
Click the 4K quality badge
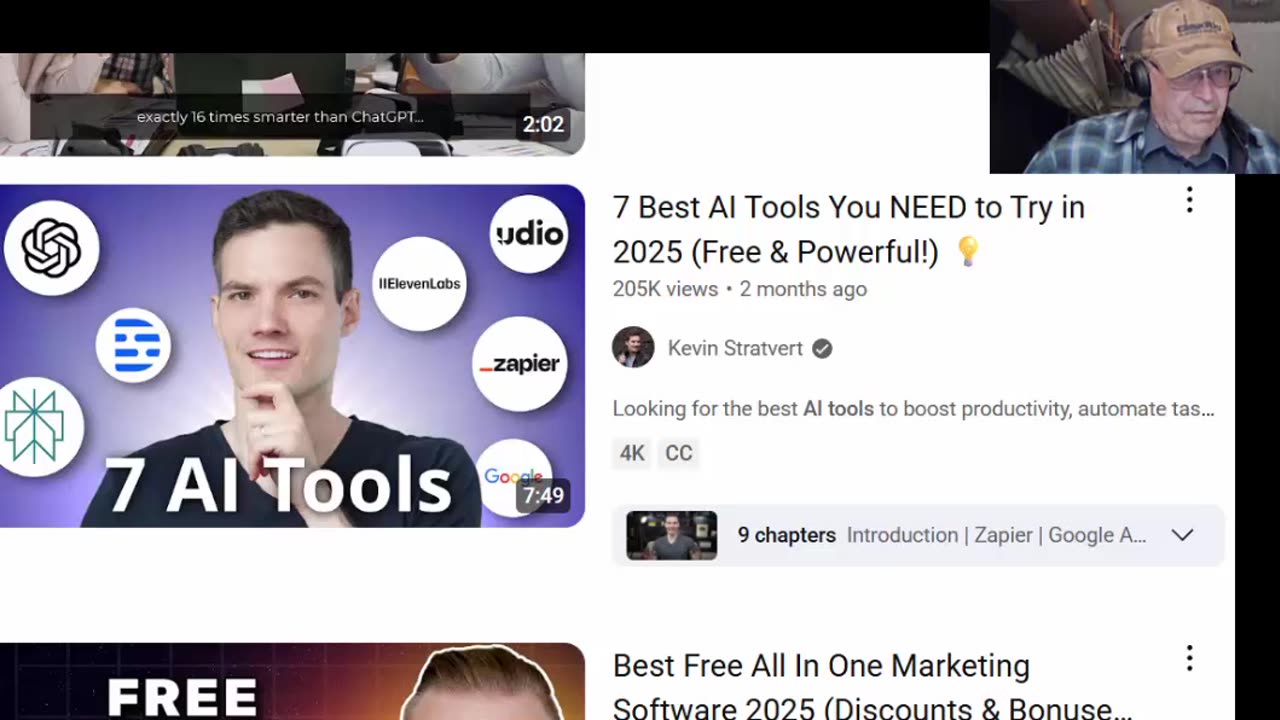pyautogui.click(x=632, y=453)
